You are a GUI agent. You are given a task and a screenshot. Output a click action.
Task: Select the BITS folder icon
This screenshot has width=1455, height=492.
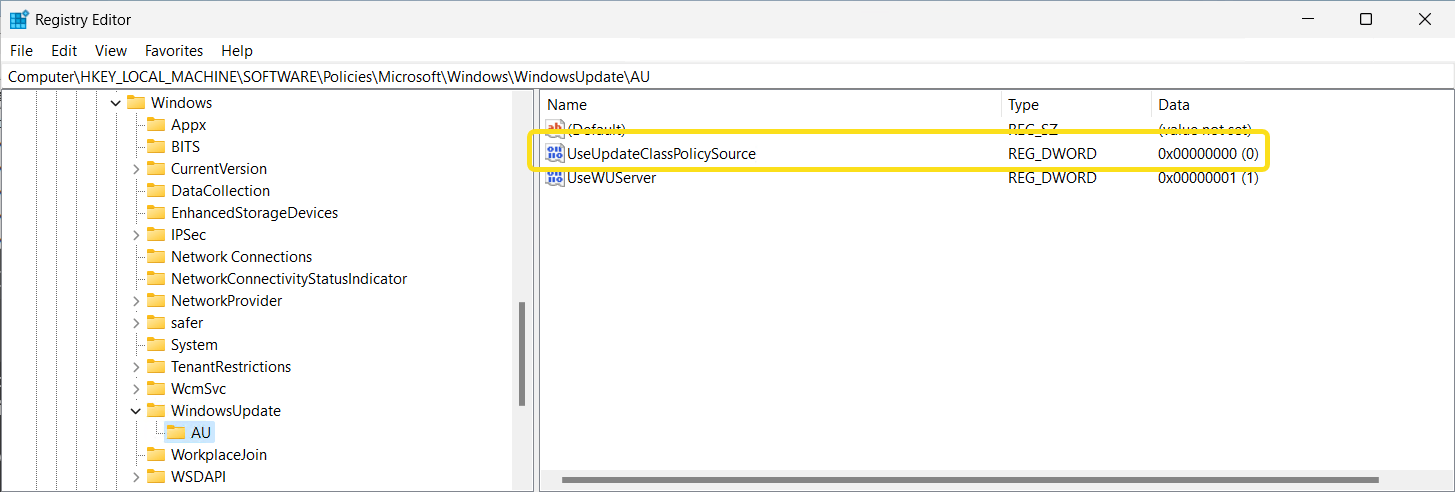[156, 147]
